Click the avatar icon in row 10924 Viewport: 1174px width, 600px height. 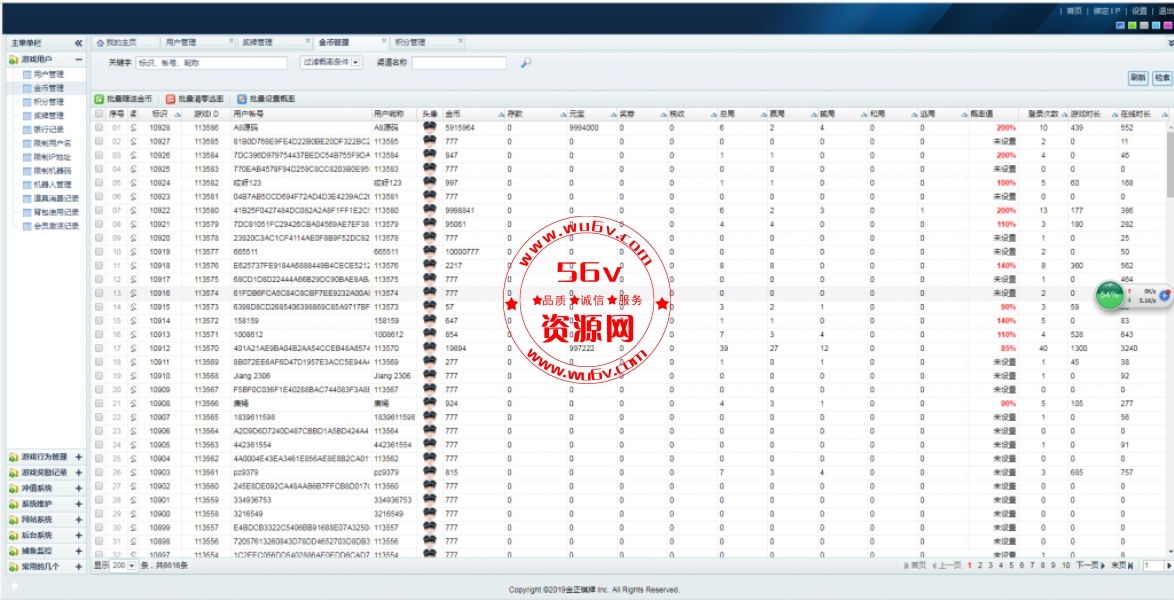tap(429, 182)
